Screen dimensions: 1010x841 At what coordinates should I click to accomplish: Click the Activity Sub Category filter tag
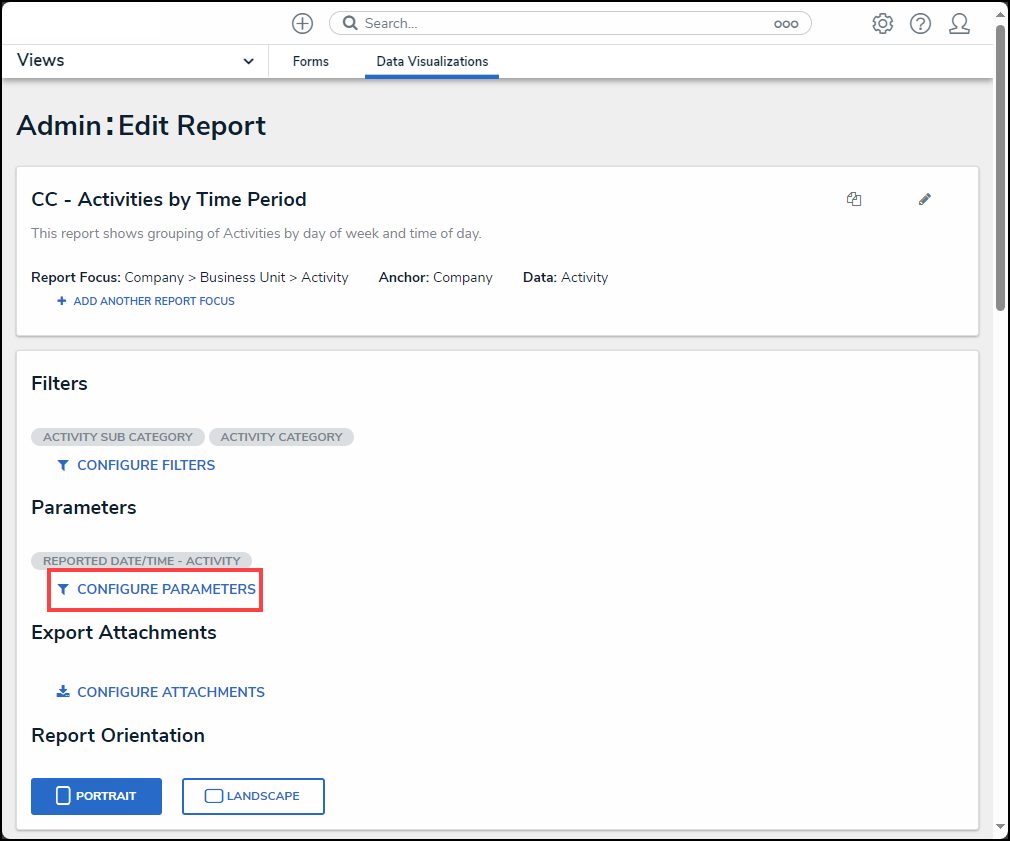pos(118,437)
